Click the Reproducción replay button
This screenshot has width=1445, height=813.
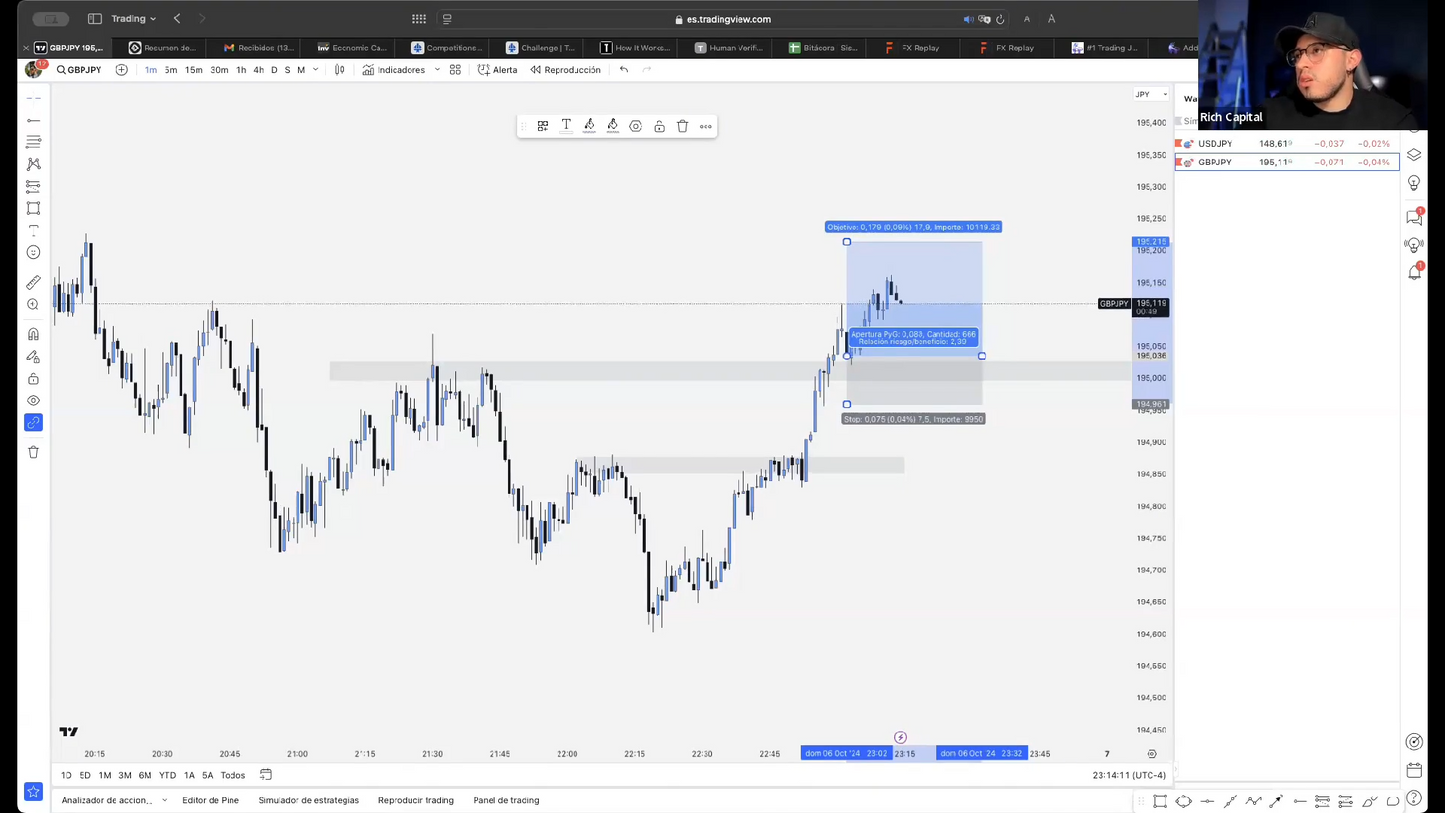tap(565, 70)
